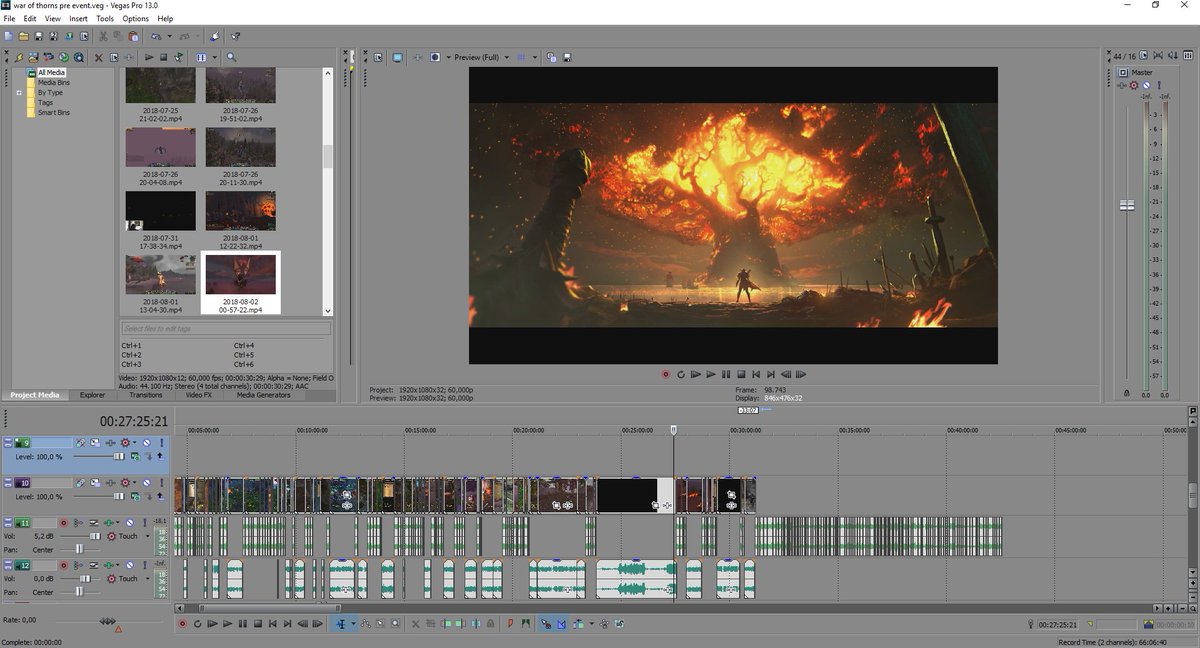Image resolution: width=1200 pixels, height=648 pixels.
Task: Click video track 10 level slider handle
Action: click(x=119, y=496)
